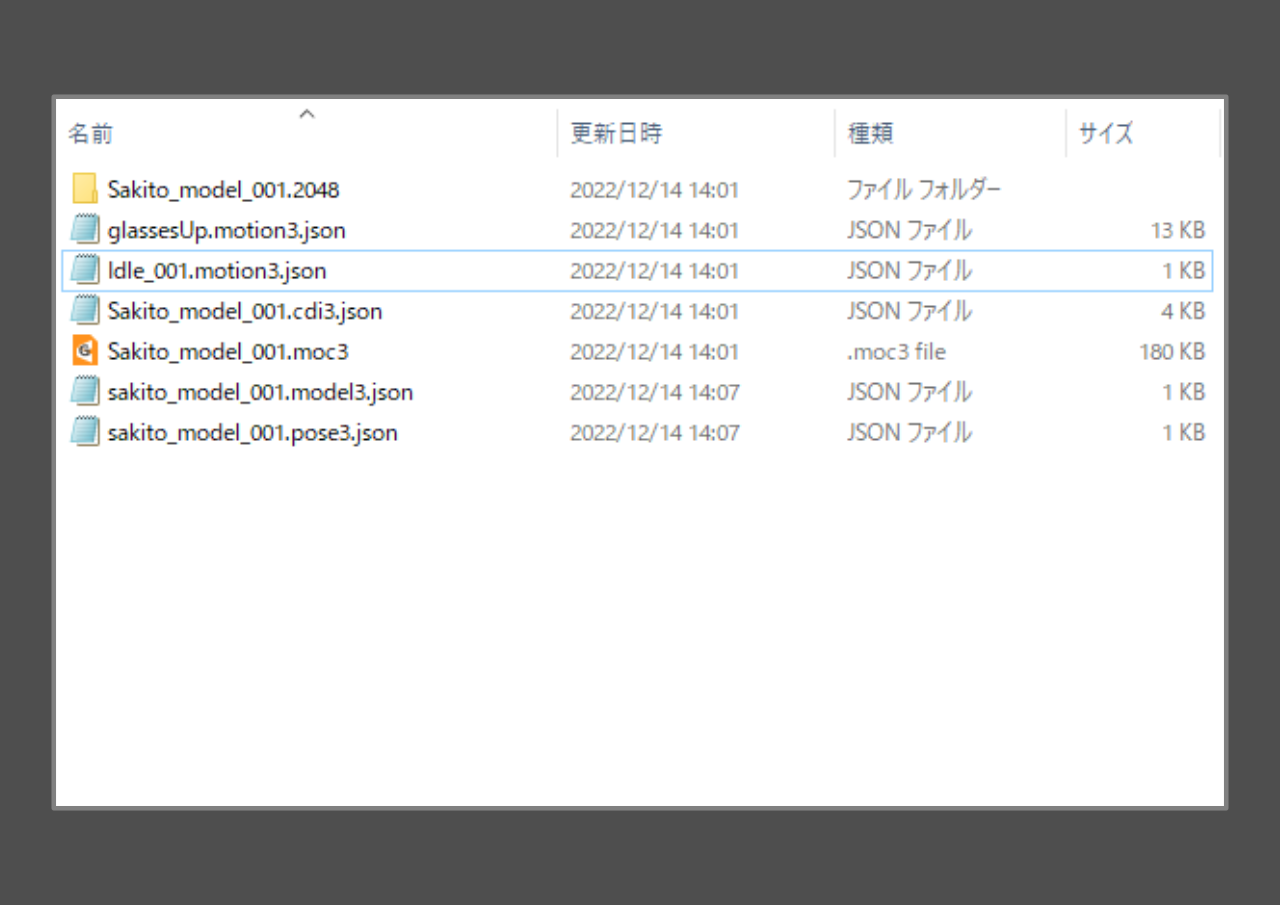Viewport: 1280px width, 905px height.
Task: Click the date of Idle_001.motion3.json
Action: [654, 271]
